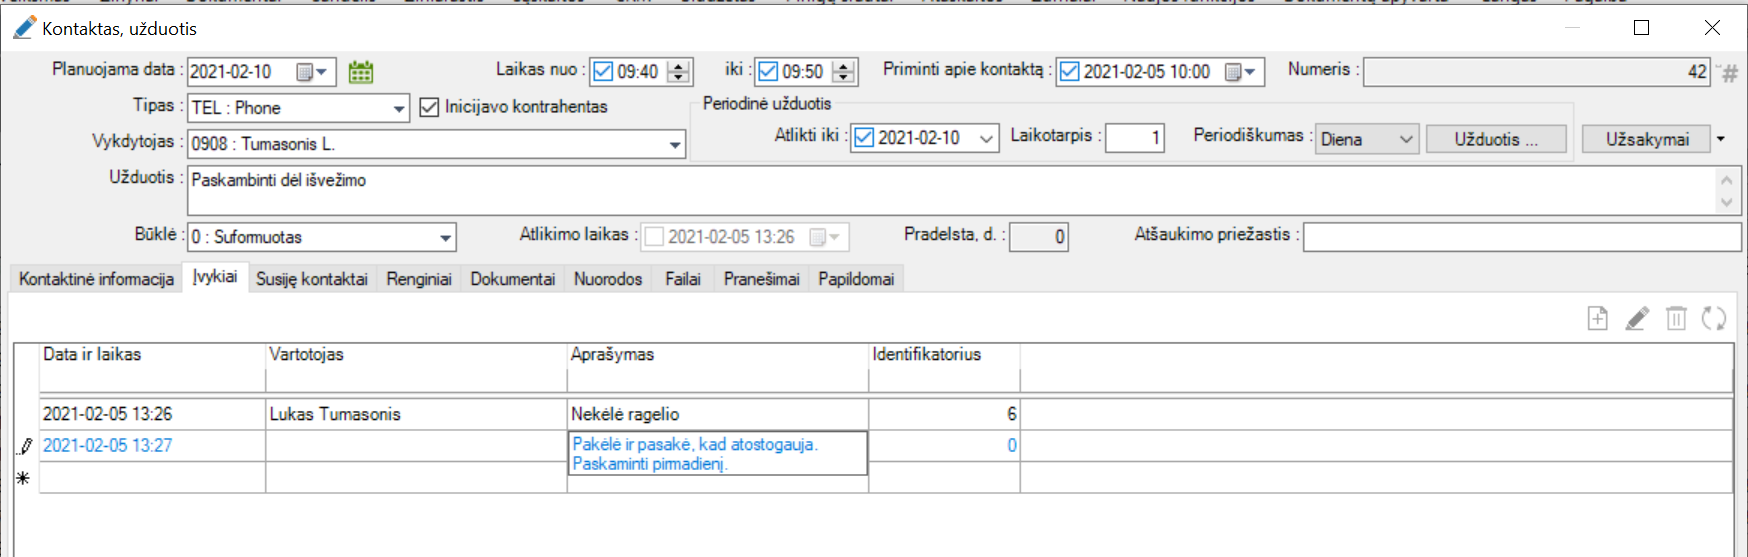The width and height of the screenshot is (1748, 557).
Task: Open the Priminti apie kontaktą date picker
Action: tap(1241, 72)
